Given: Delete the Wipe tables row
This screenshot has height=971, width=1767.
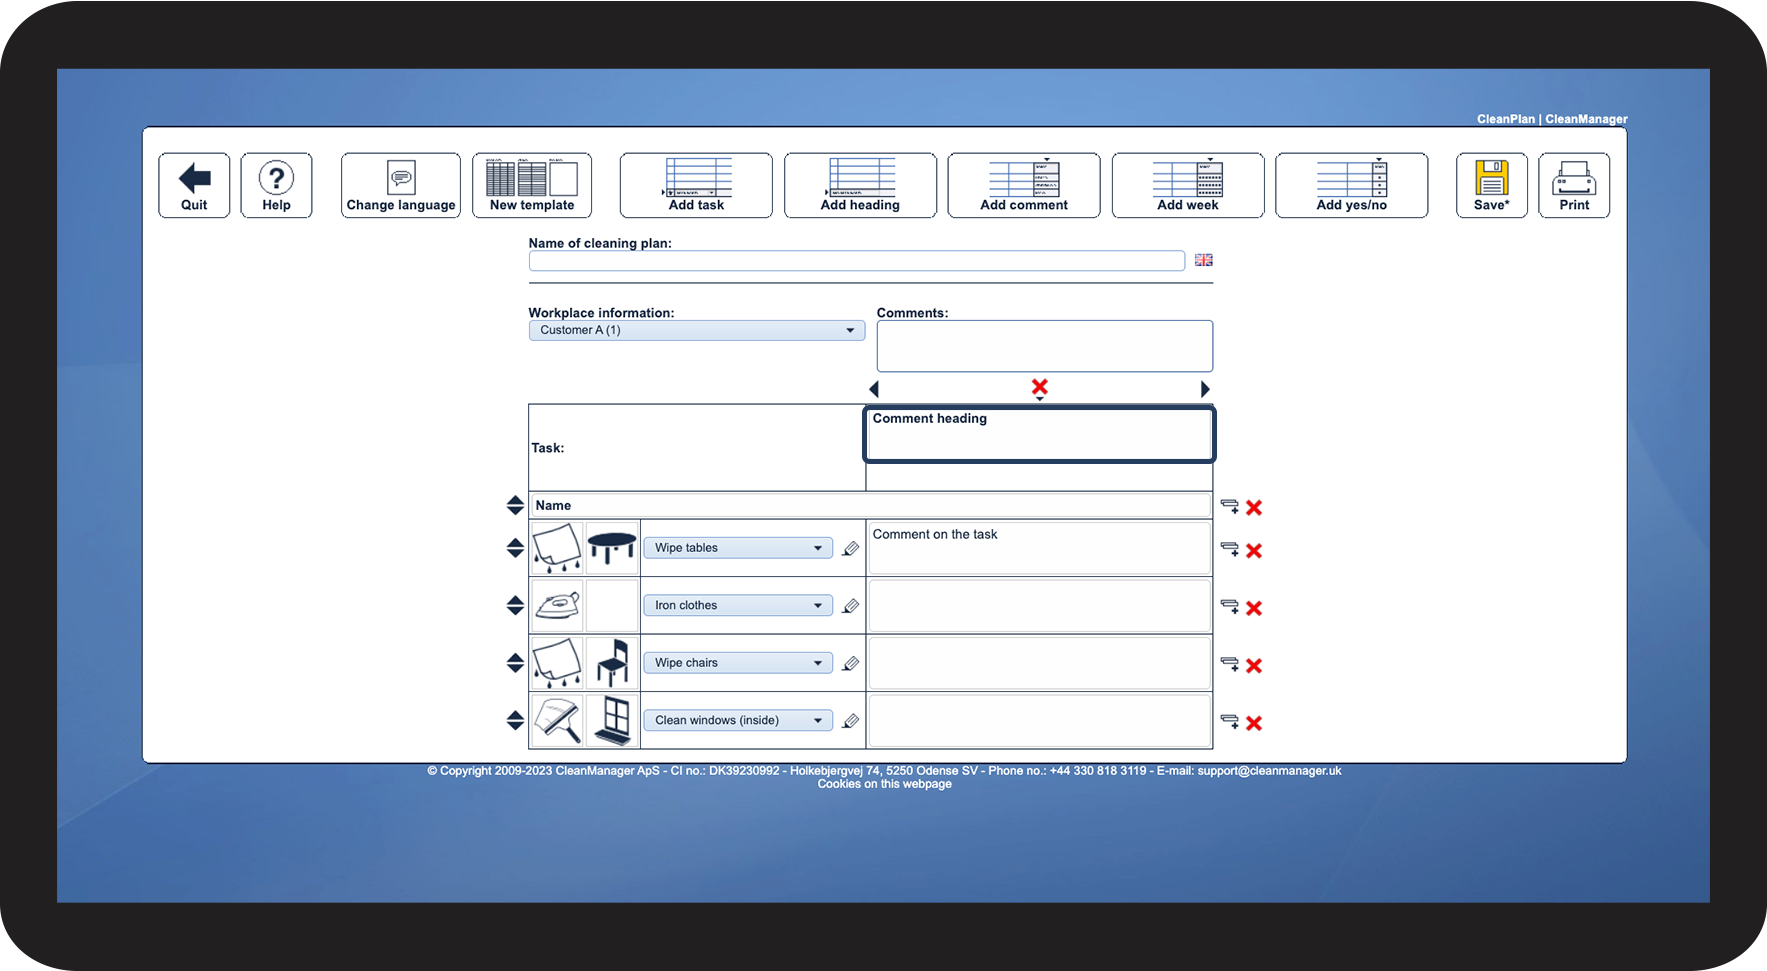Looking at the screenshot, I should click(x=1254, y=551).
